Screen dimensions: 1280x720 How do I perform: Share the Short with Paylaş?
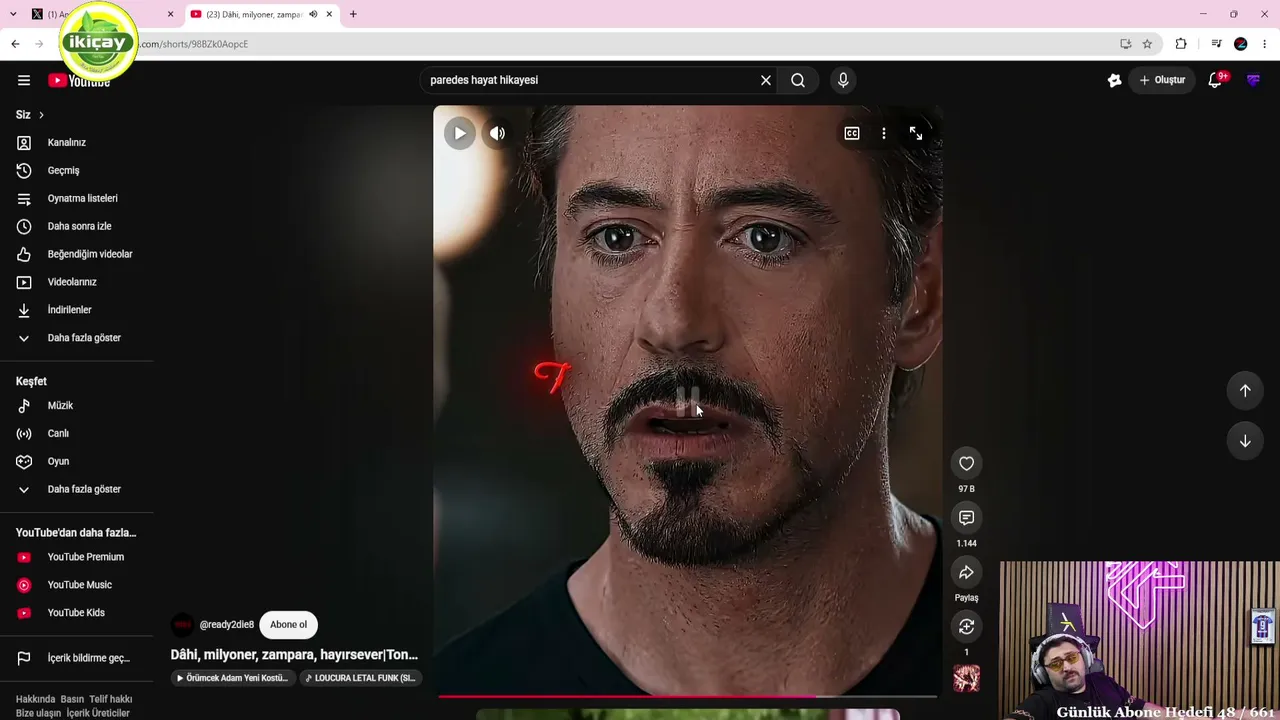[x=966, y=573]
